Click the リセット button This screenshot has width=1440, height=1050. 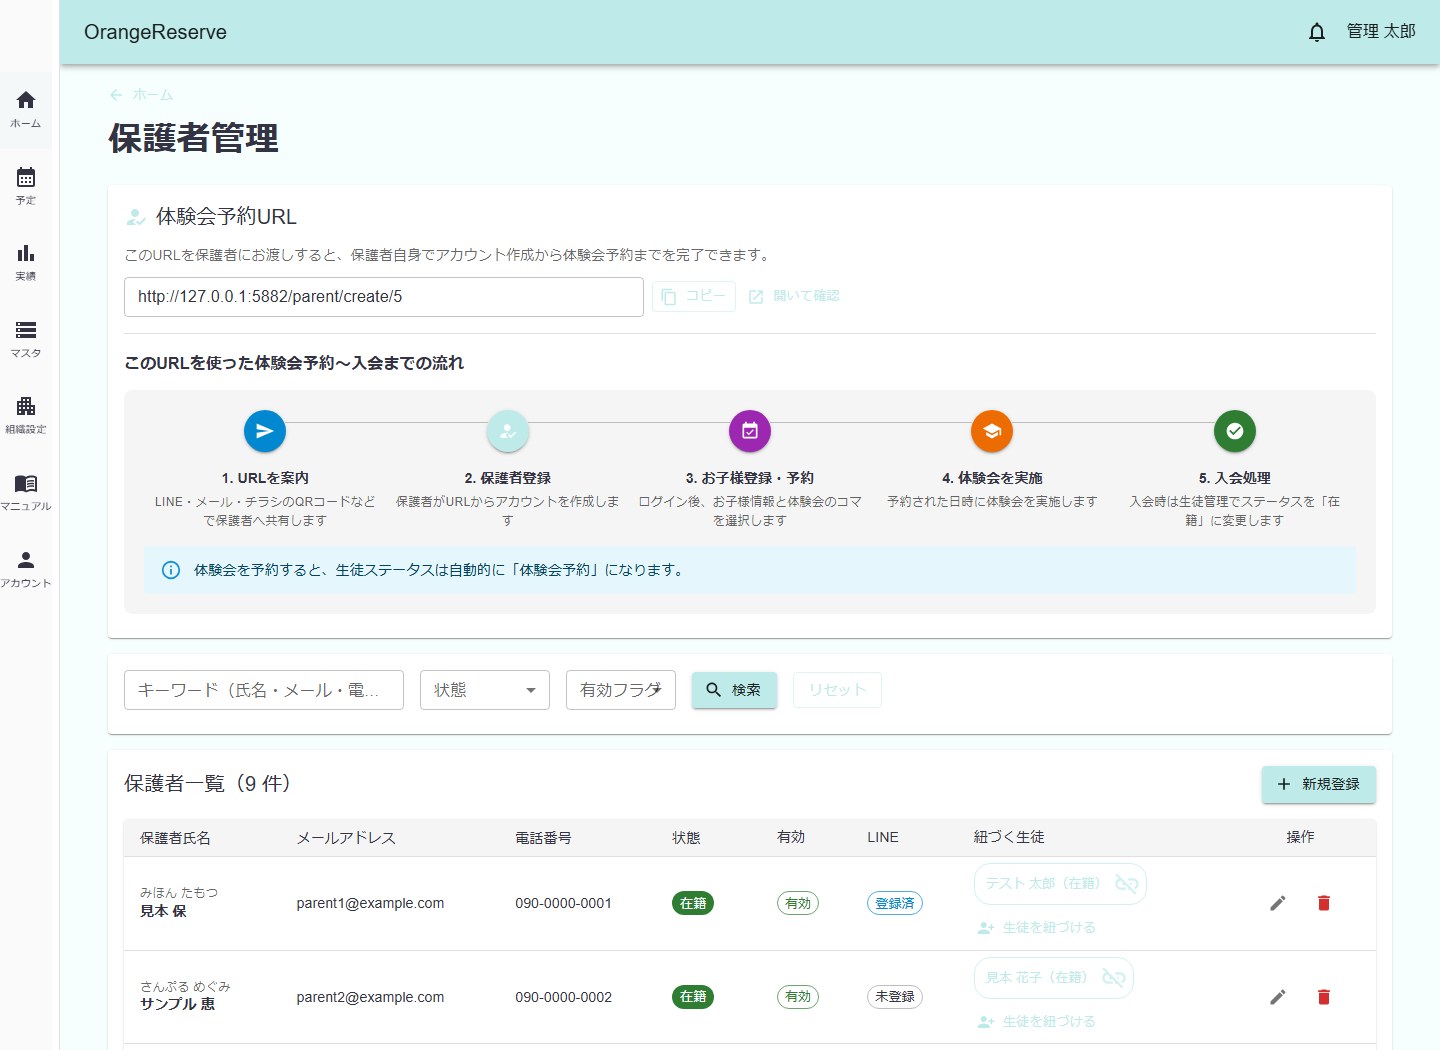tap(837, 690)
